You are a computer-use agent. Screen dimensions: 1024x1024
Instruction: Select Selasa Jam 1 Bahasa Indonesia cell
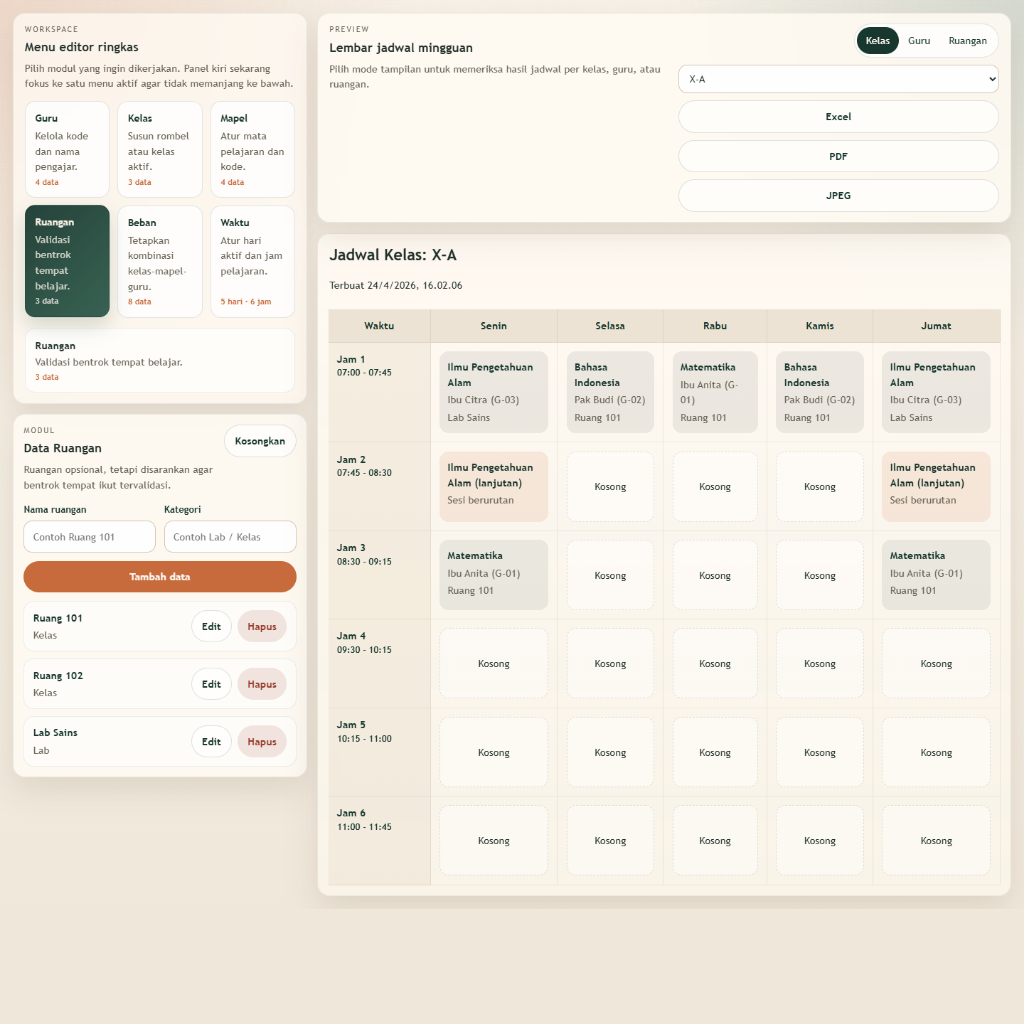[x=610, y=392]
